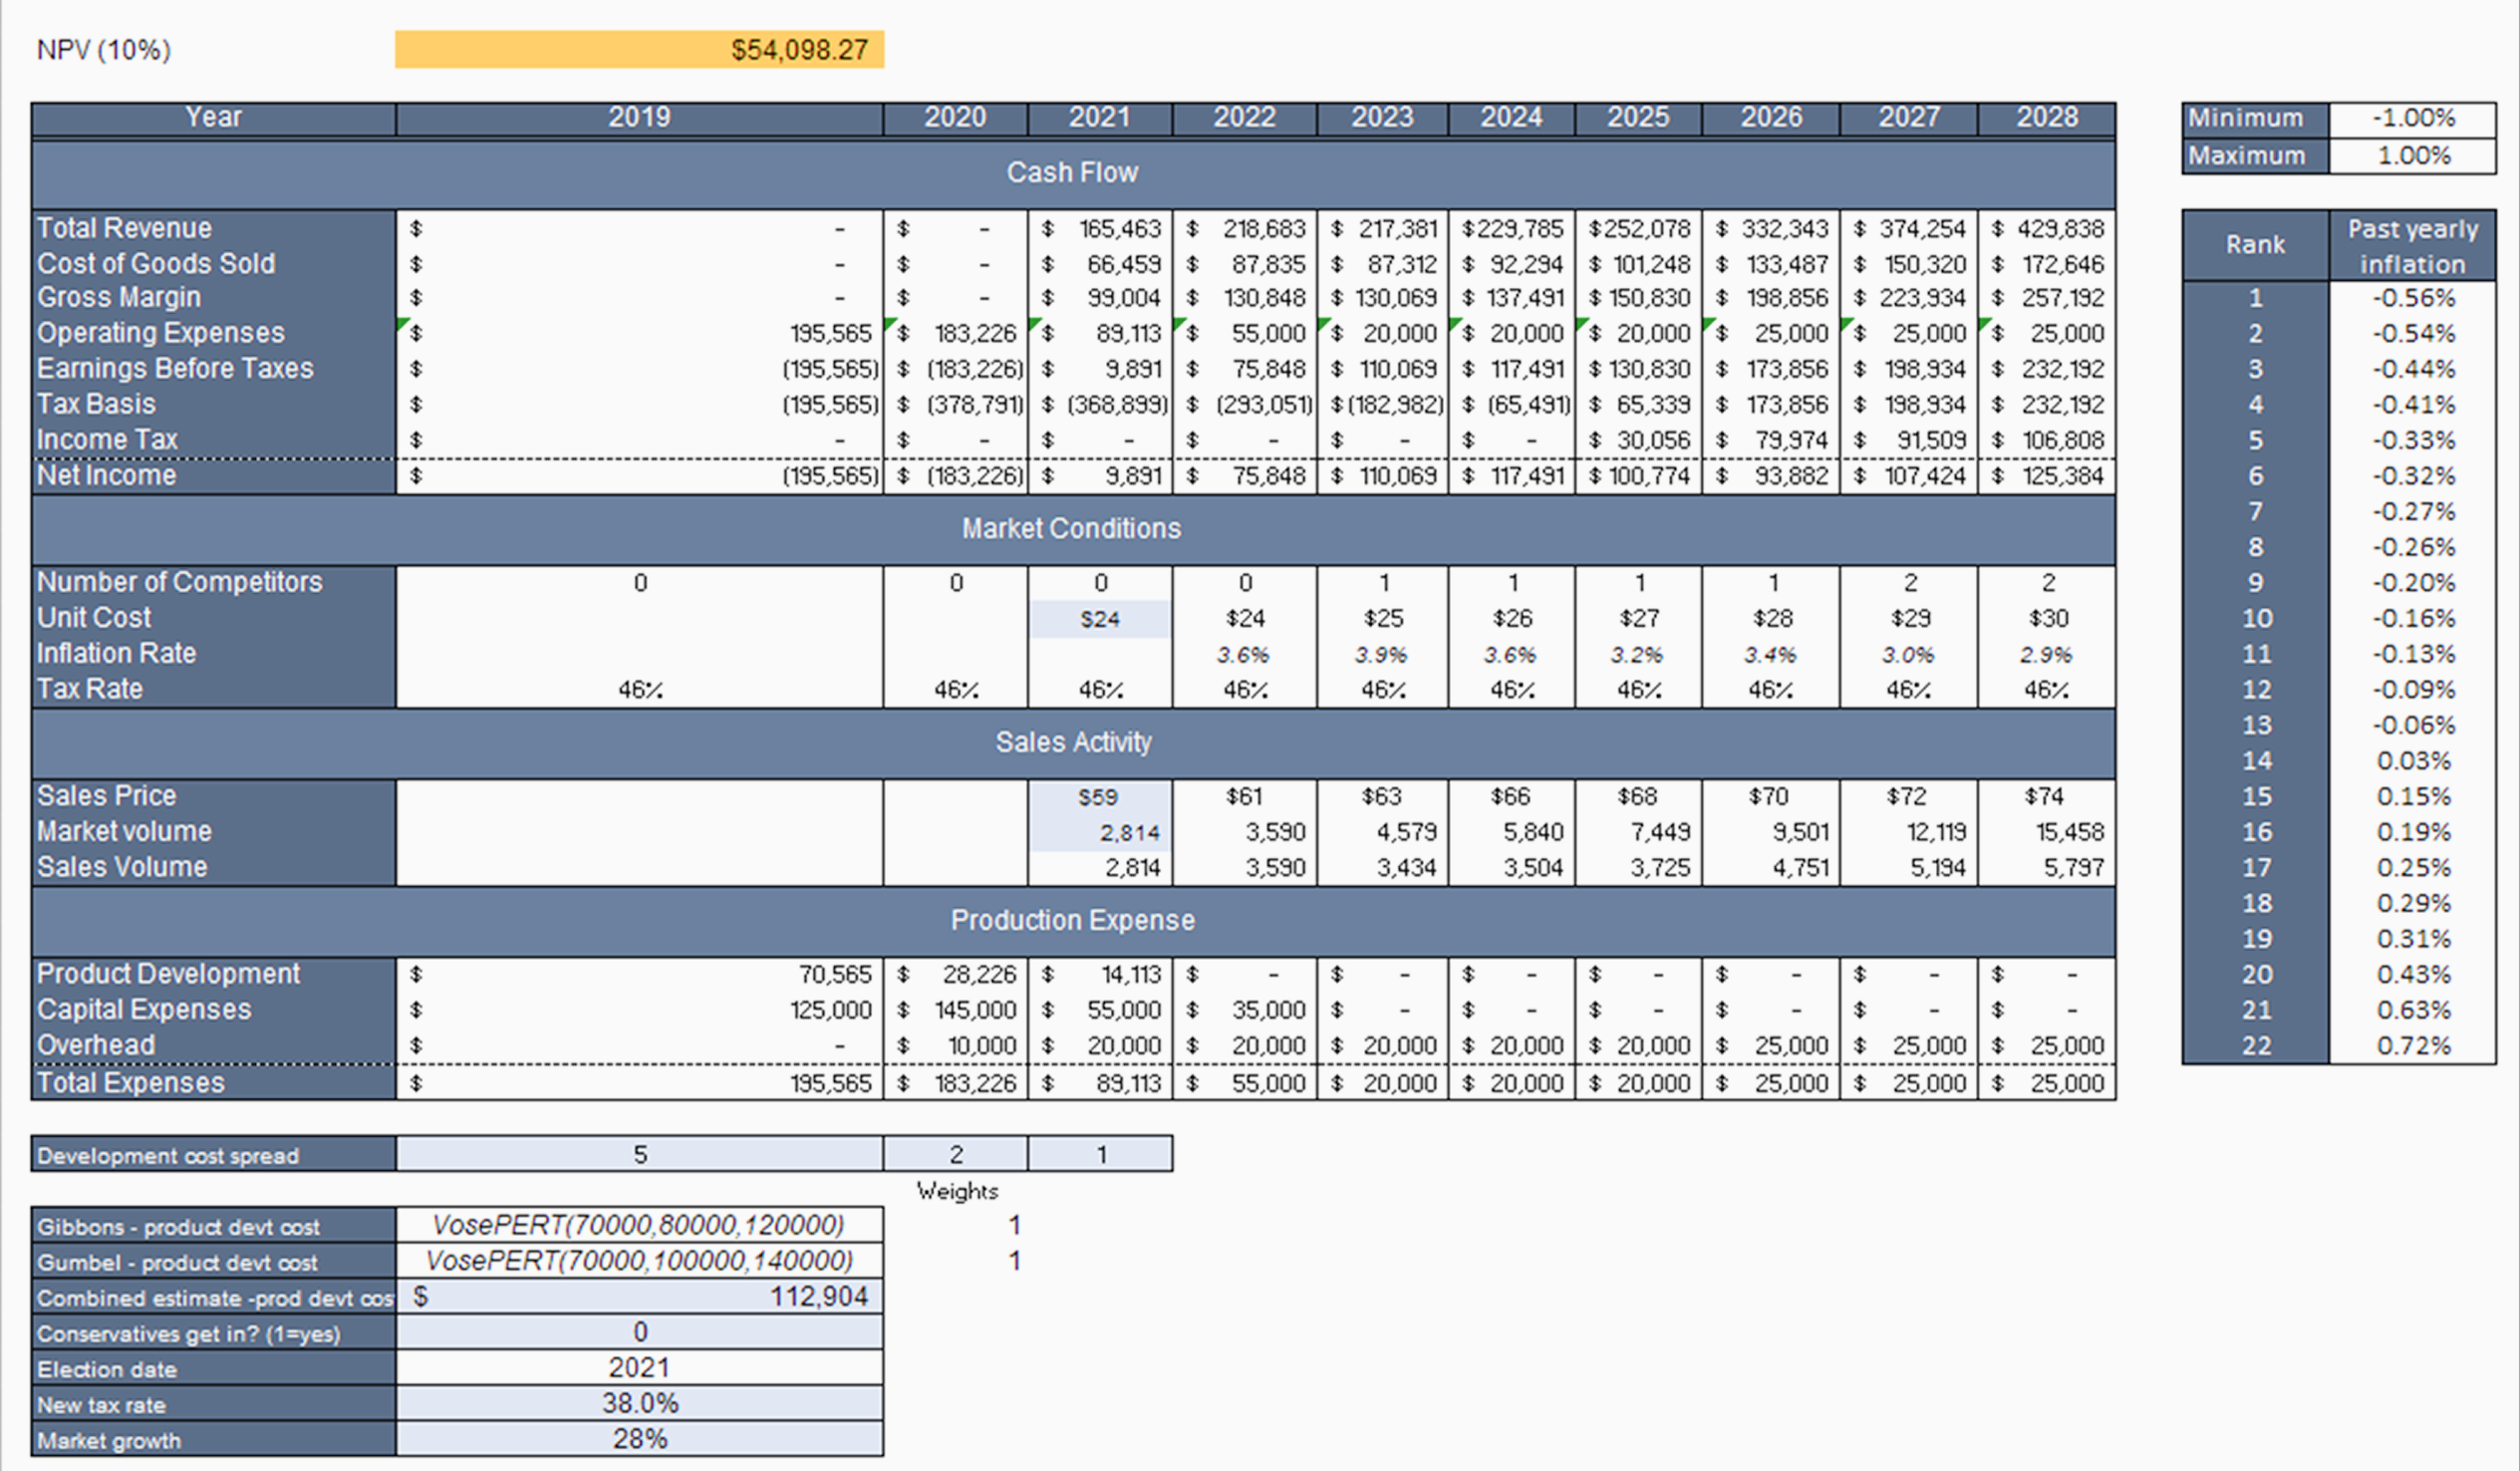The width and height of the screenshot is (2520, 1471).
Task: Click Gibbons VosePERT formula cell
Action: click(639, 1225)
